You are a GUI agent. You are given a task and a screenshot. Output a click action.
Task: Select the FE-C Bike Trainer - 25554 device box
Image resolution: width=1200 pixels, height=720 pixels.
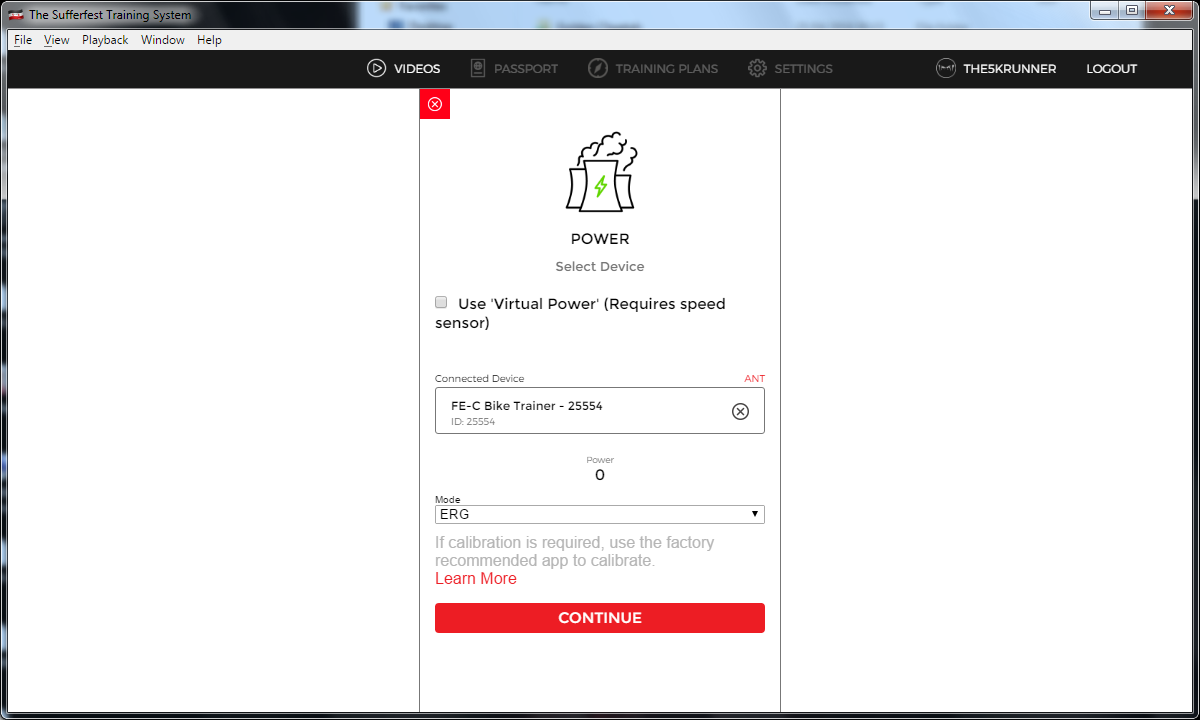click(600, 411)
